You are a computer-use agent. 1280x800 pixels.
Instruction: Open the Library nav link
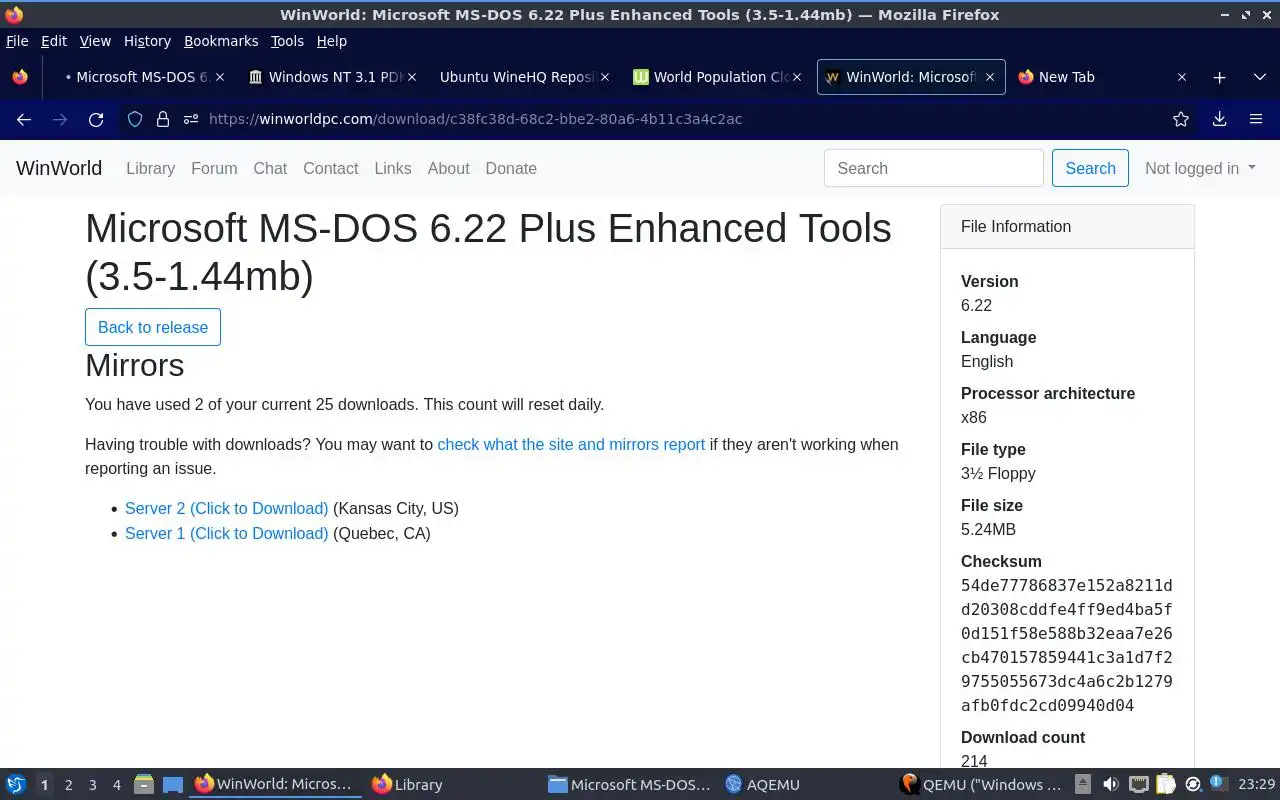(x=150, y=168)
